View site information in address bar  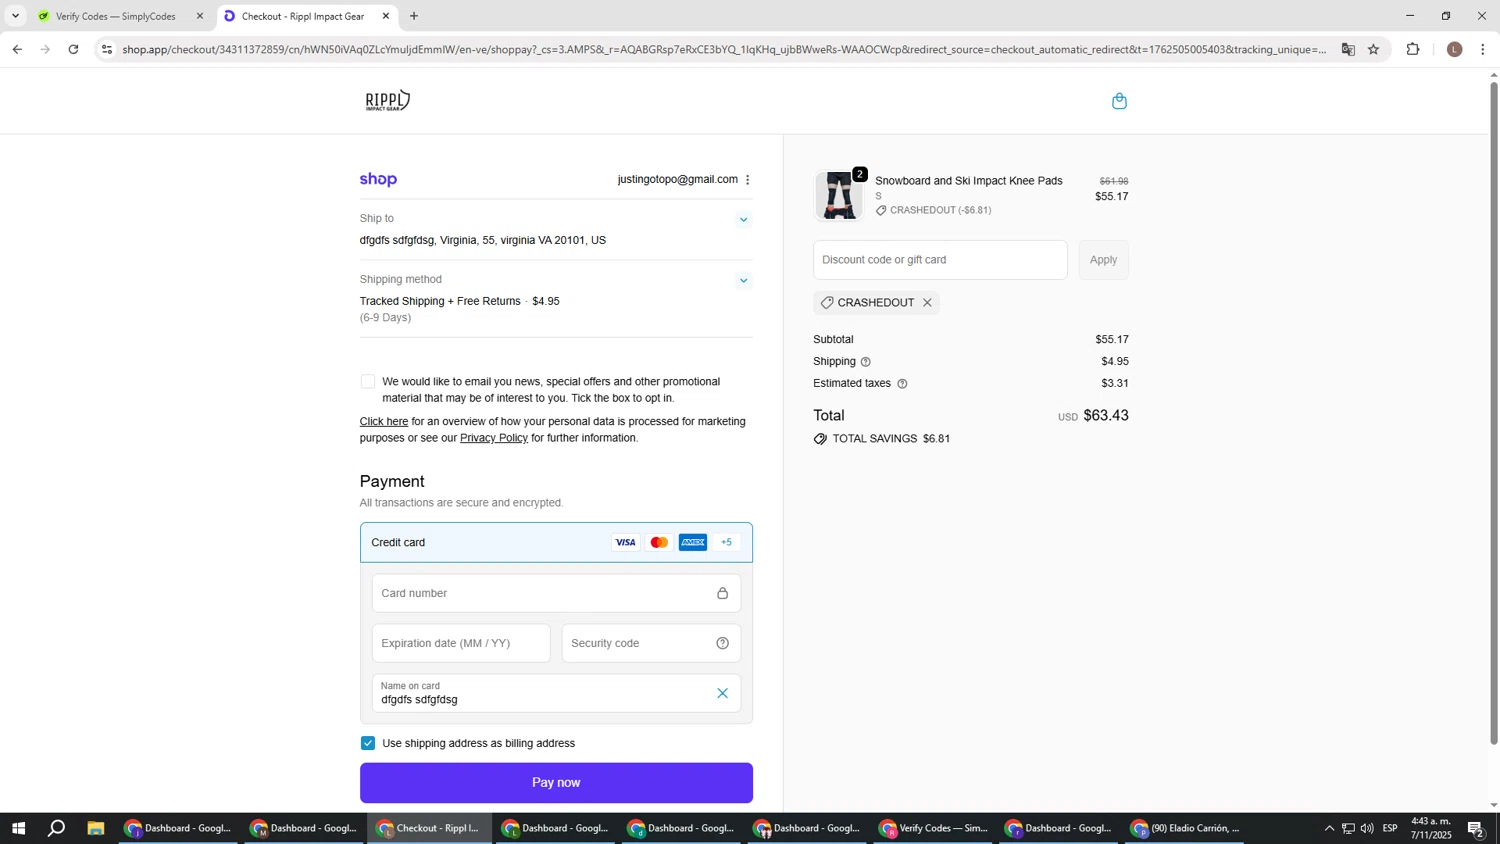(x=107, y=49)
